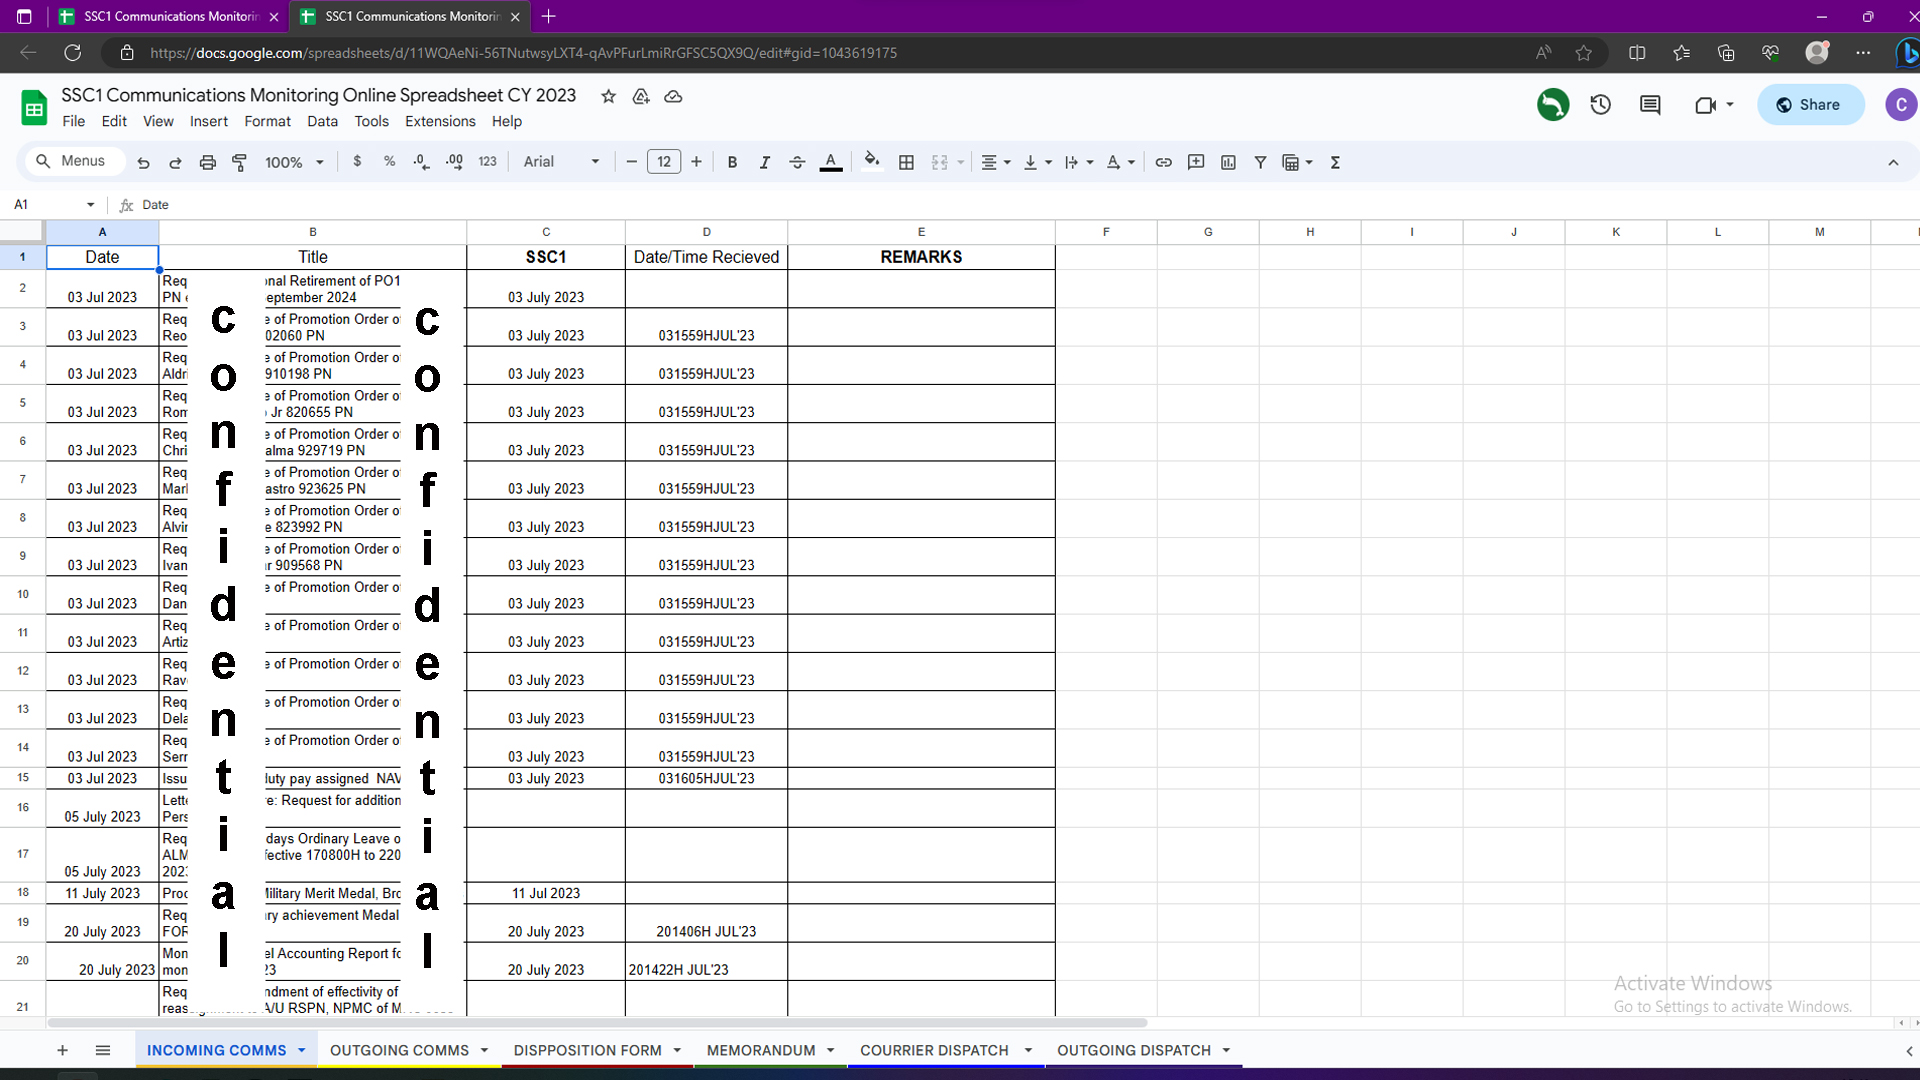This screenshot has width=1920, height=1080.
Task: Open the Arial font dropdown
Action: (x=561, y=162)
